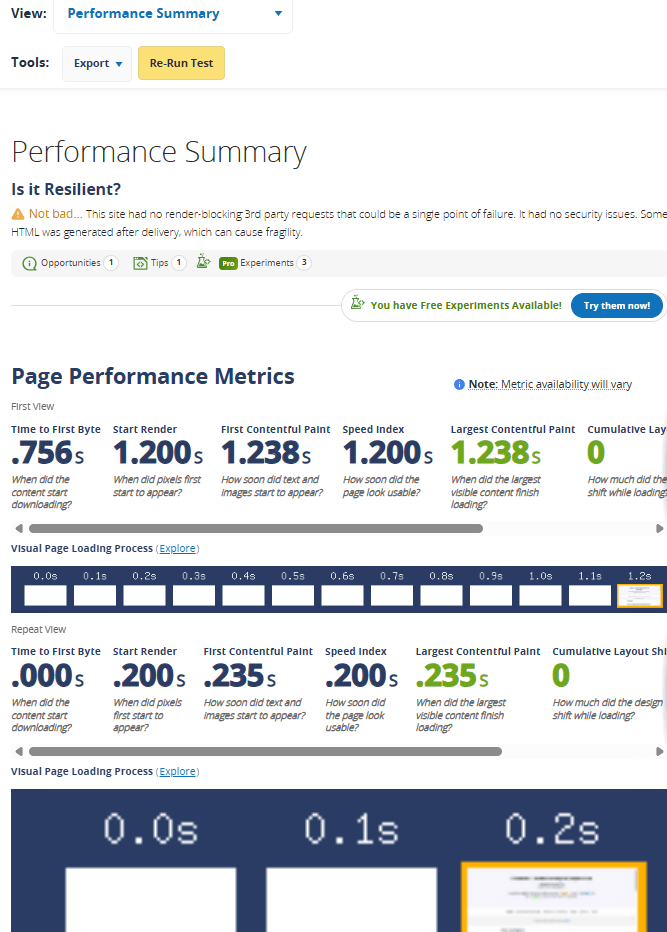Open first Explore link under First View
667x932 pixels.
coord(177,548)
